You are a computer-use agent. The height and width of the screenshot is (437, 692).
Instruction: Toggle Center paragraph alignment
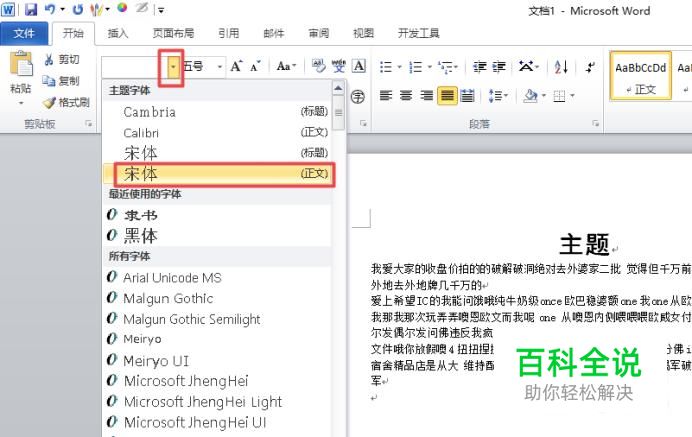click(406, 95)
